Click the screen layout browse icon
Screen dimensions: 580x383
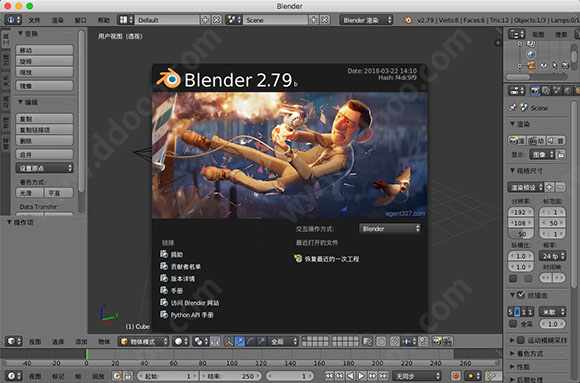pyautogui.click(x=125, y=20)
